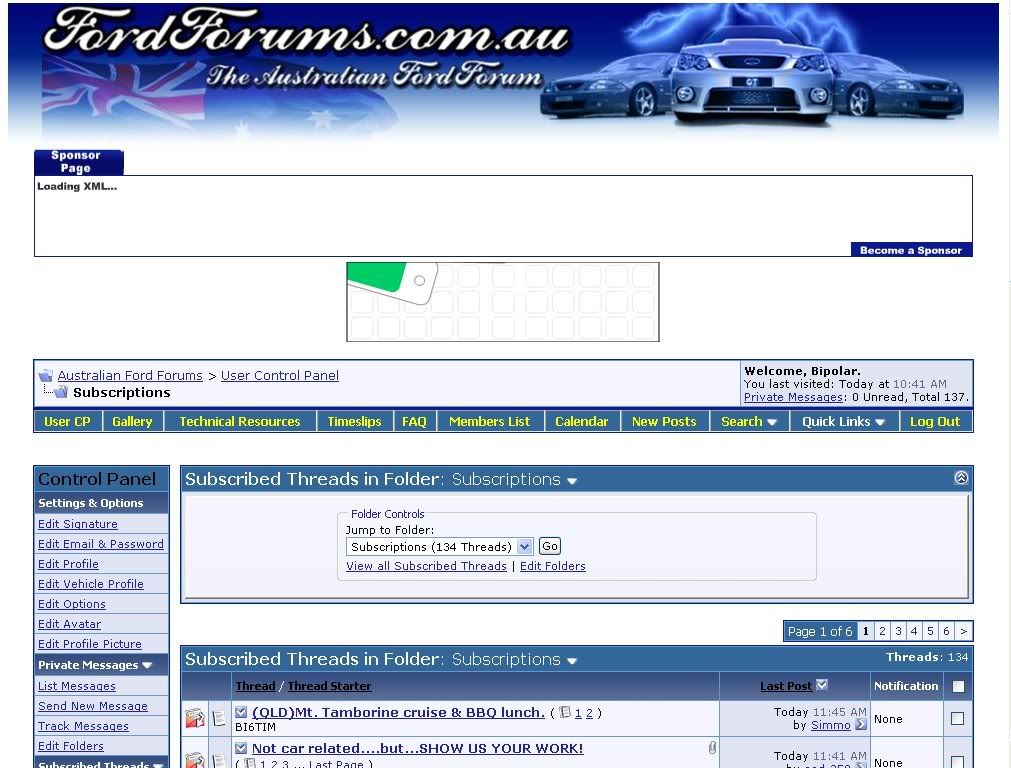
Task: Expand Private Messages section in Control Panel
Action: click(x=147, y=665)
